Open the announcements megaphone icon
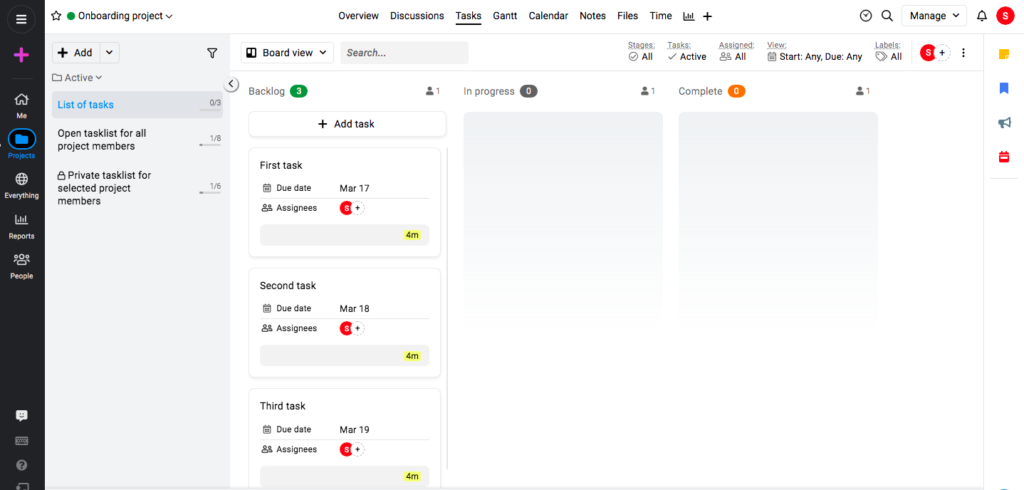The height and width of the screenshot is (490, 1024). (1004, 123)
